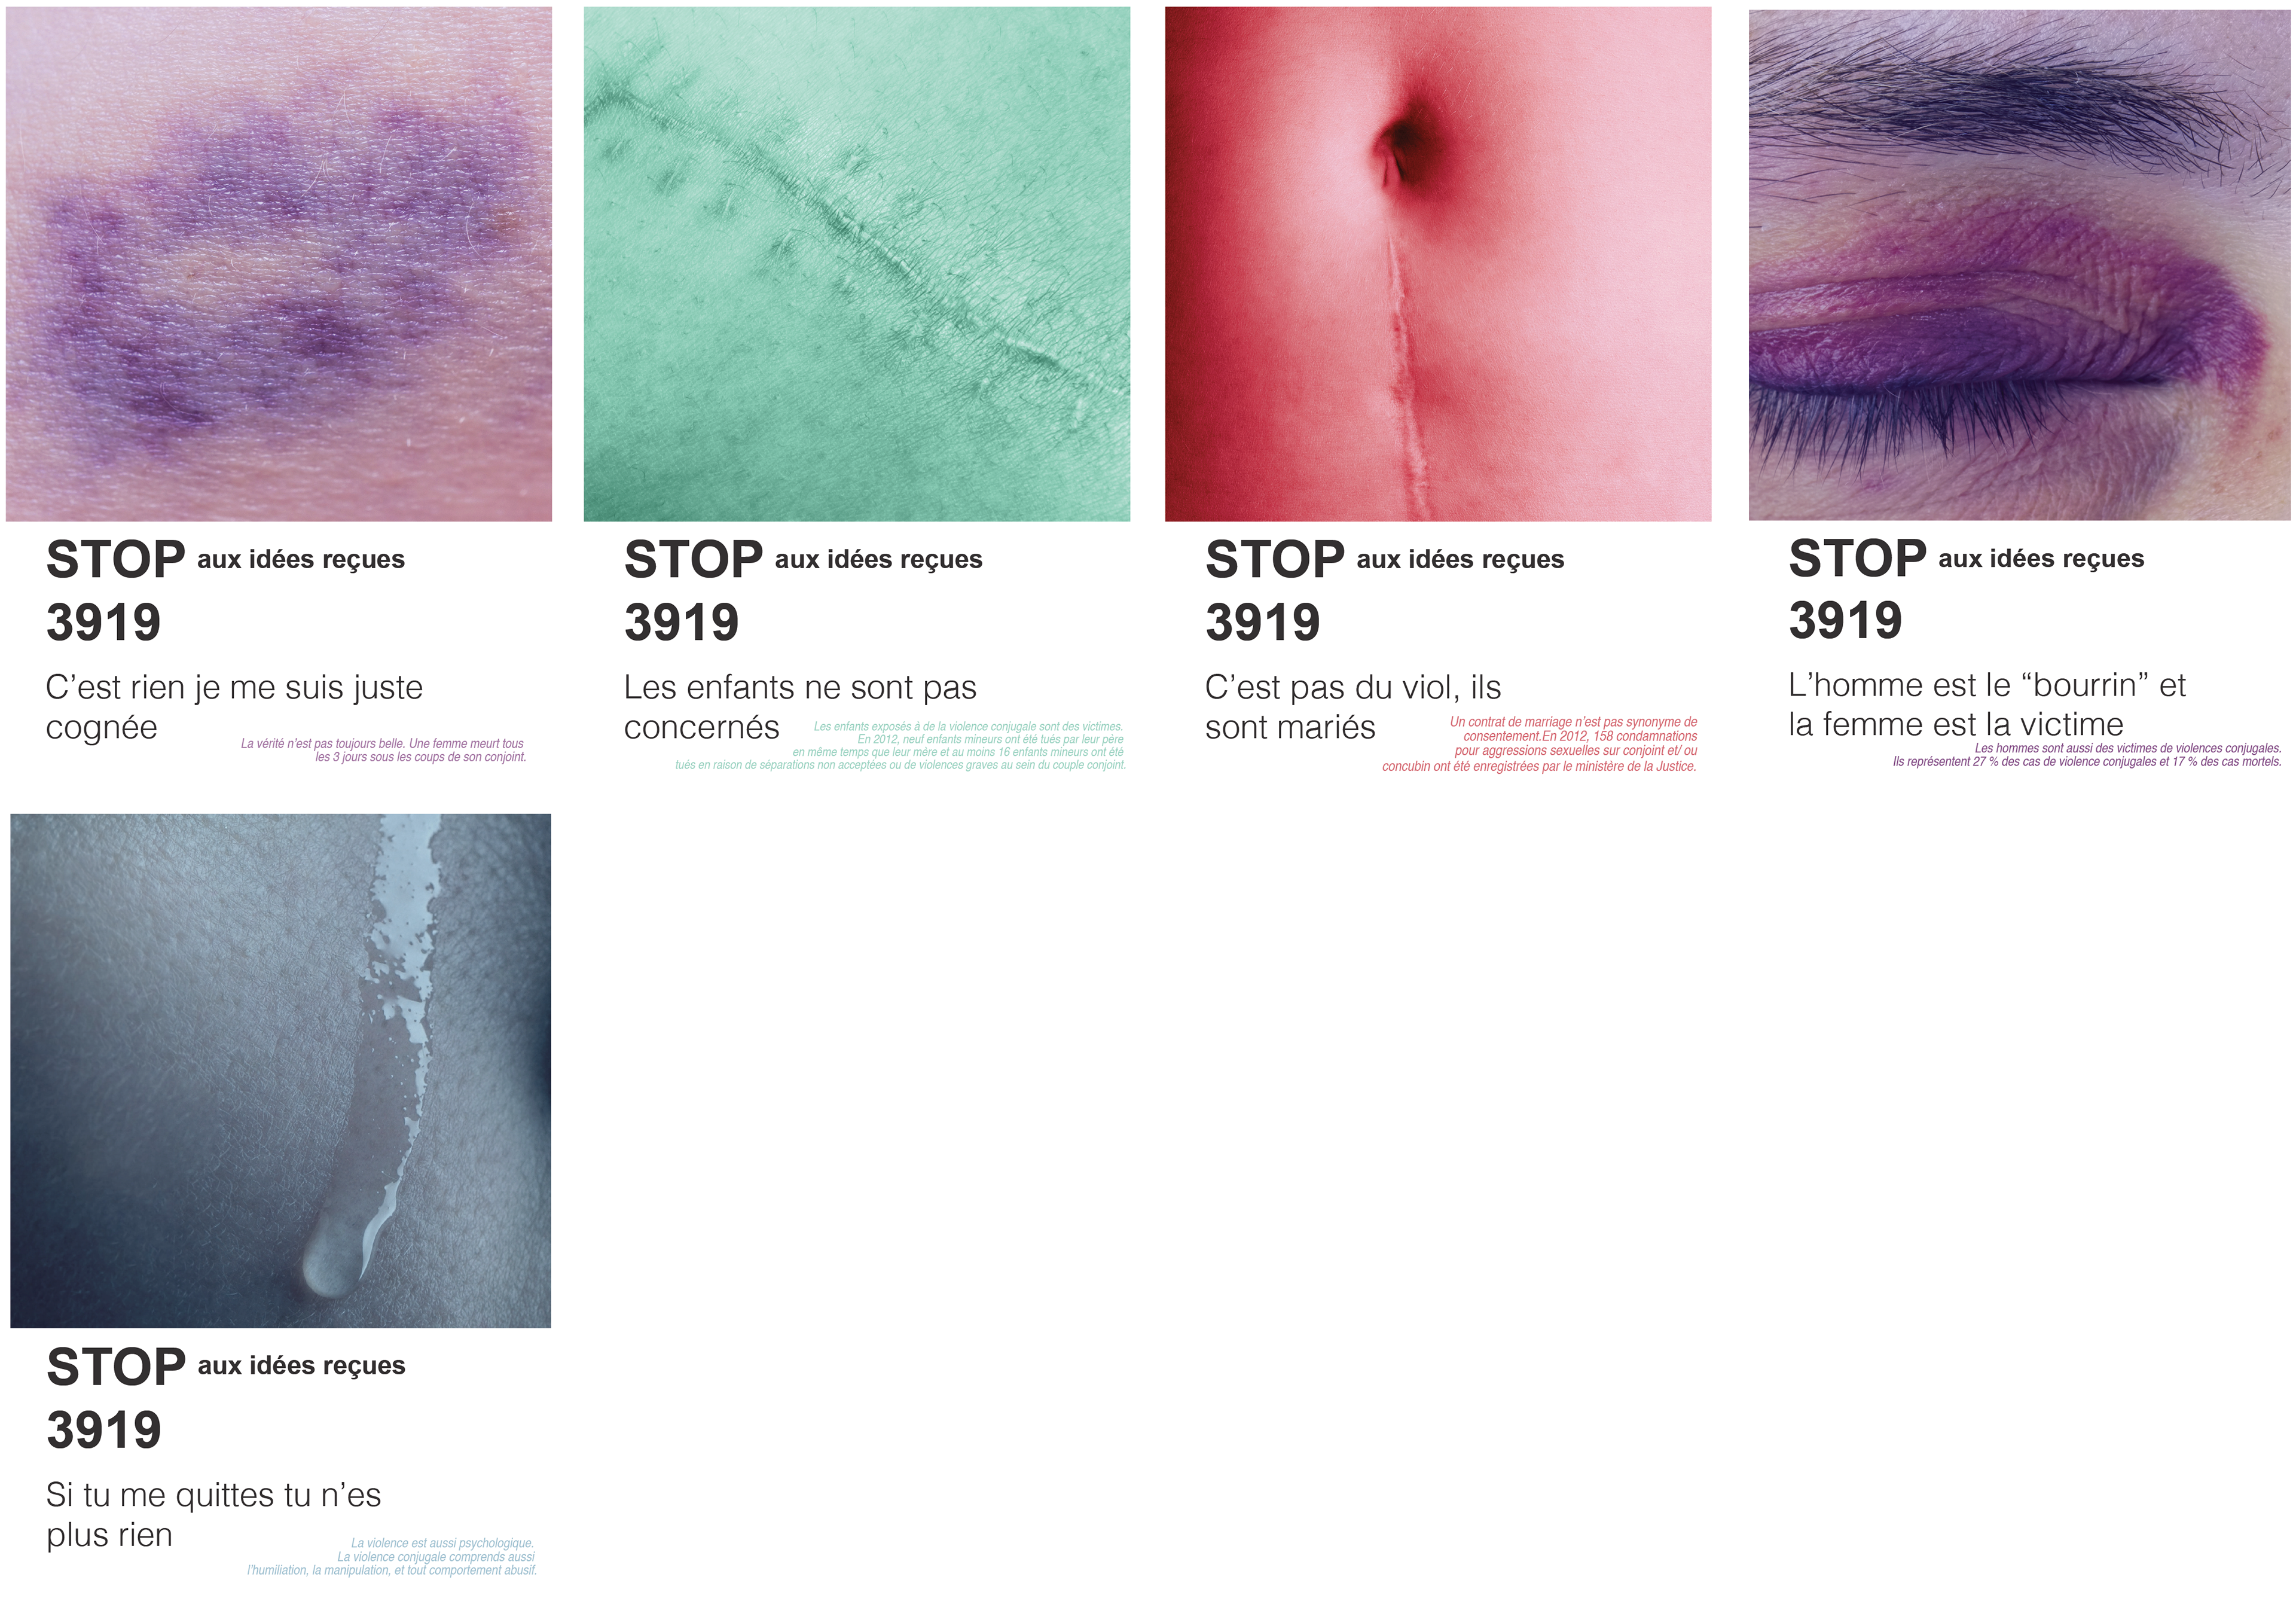Click 3919 number on teardrop poster

pyautogui.click(x=104, y=1429)
